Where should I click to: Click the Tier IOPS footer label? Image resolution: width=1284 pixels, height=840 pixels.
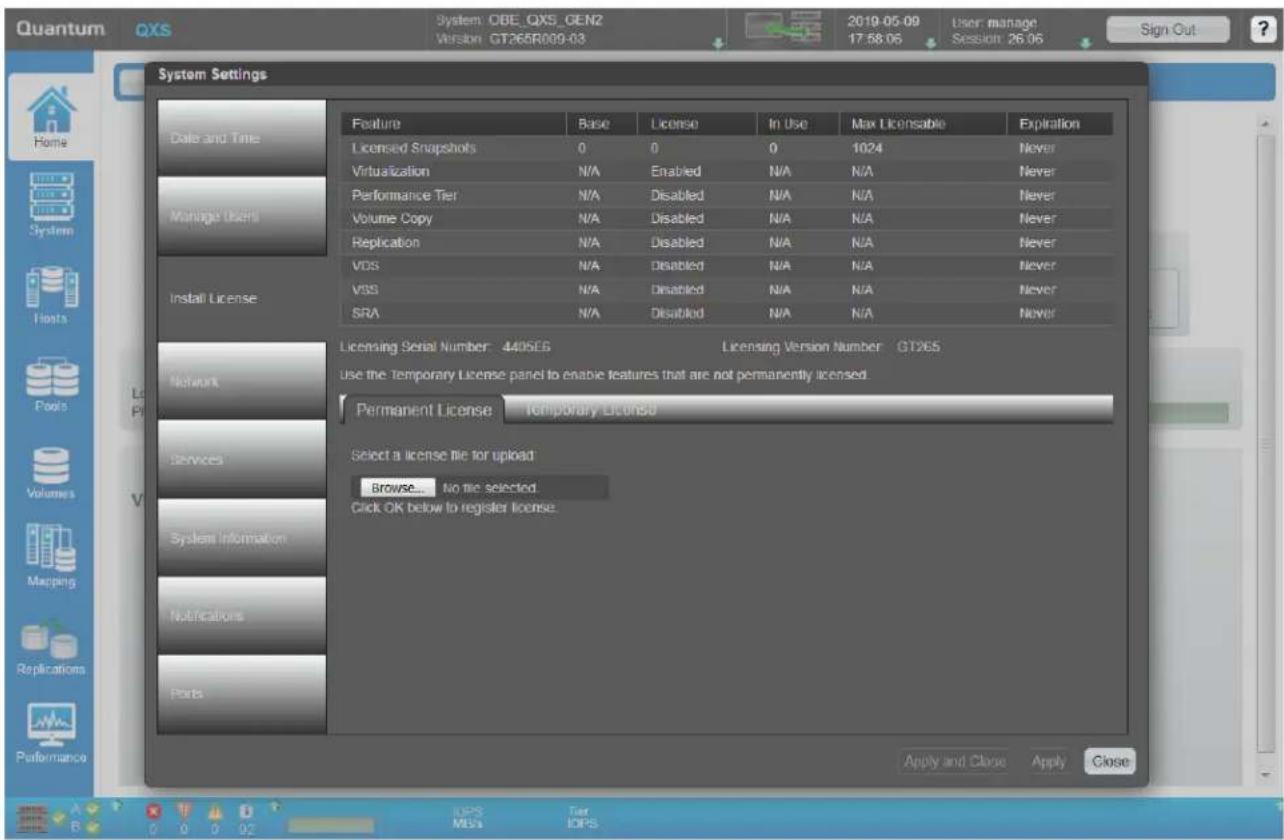coord(582,817)
